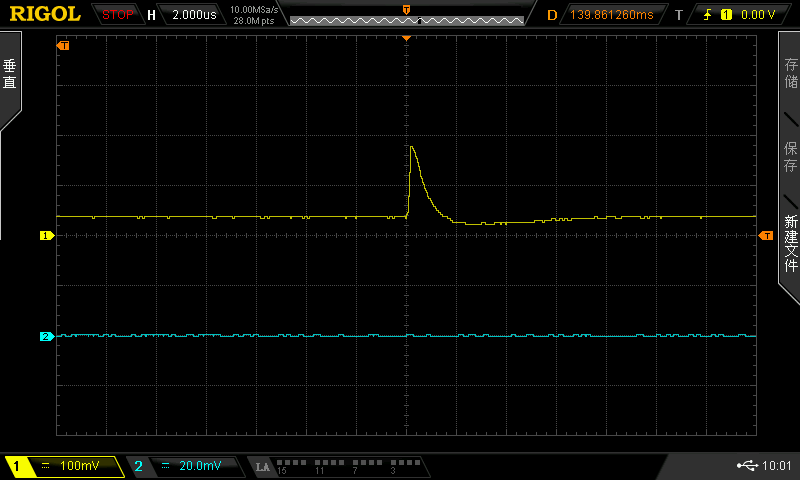Click the orange trigger position triangle atop grid

click(407, 39)
